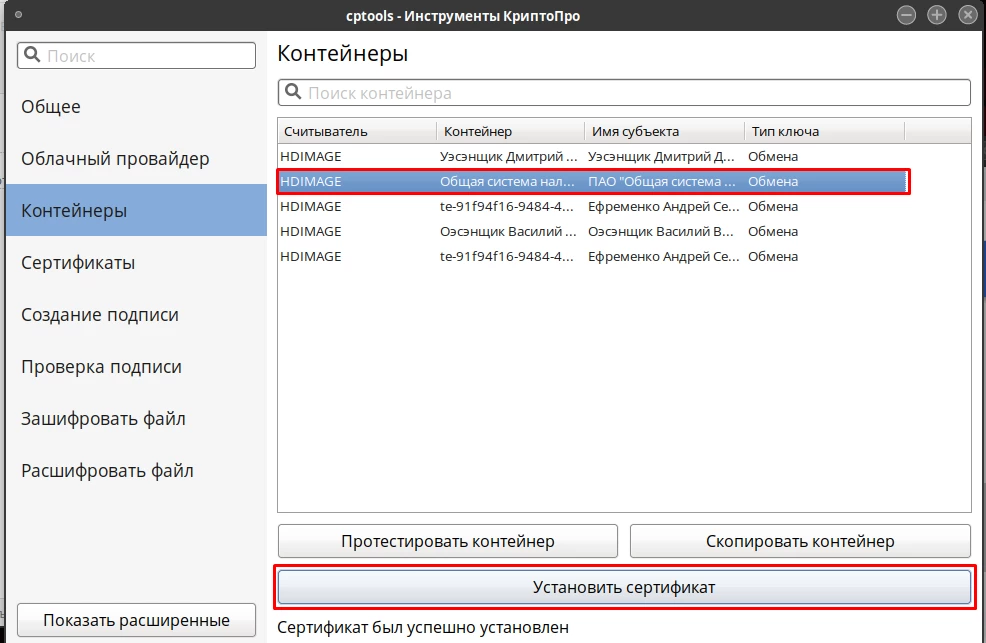Sort by the Тип ключа column header
986x643 pixels.
point(825,131)
